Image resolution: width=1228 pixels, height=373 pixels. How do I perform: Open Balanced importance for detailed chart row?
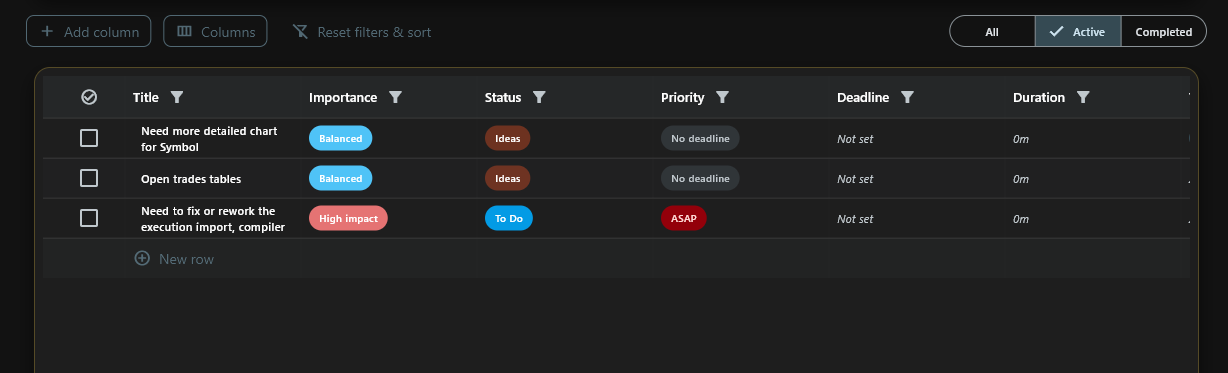coord(341,138)
